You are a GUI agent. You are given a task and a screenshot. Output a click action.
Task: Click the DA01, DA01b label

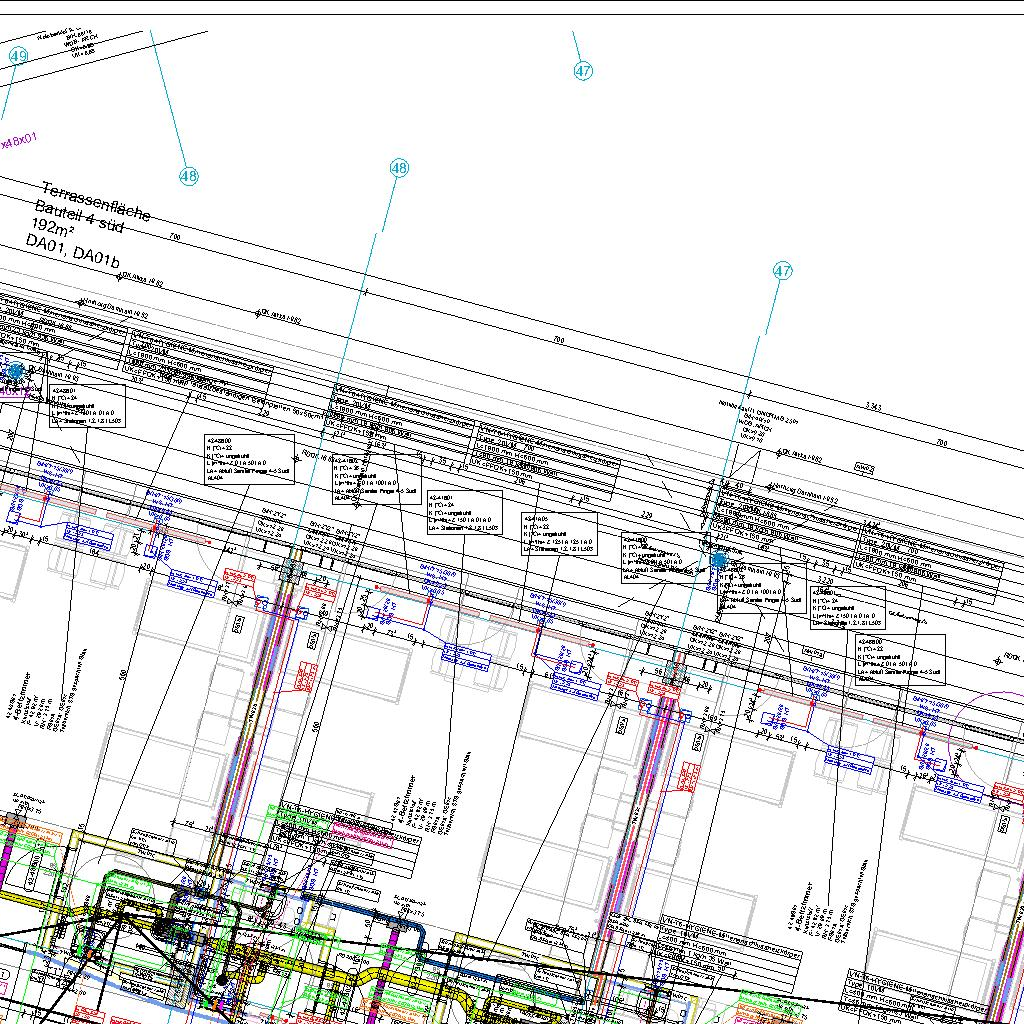(72, 250)
